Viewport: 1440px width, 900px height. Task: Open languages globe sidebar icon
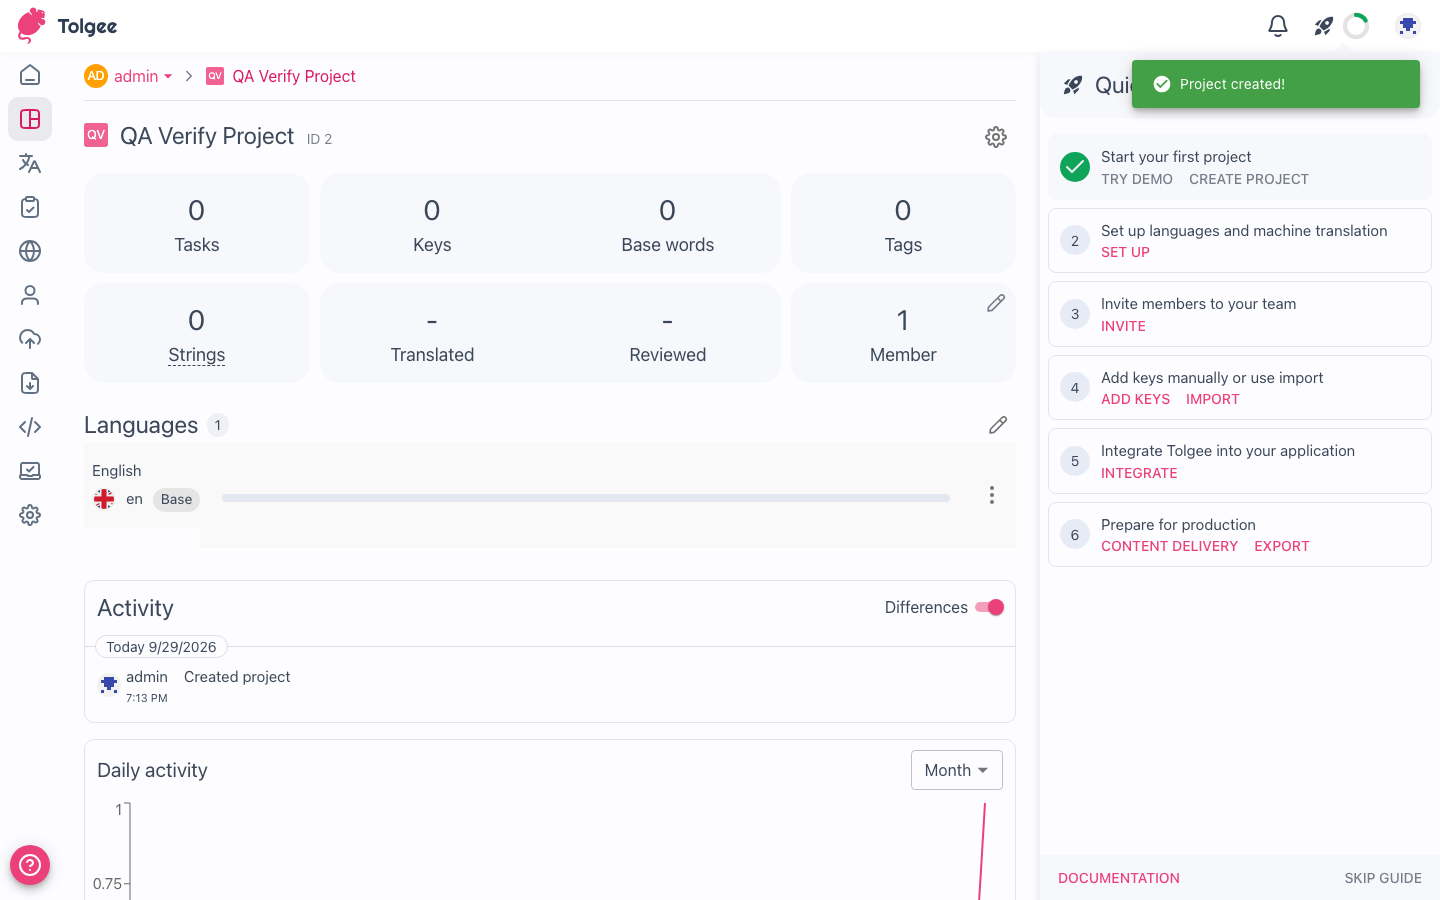pos(30,251)
